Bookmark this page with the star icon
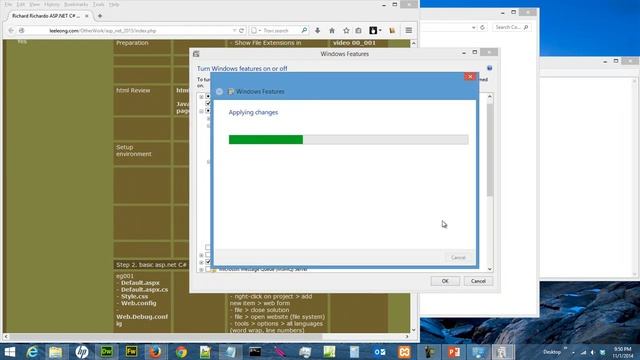Viewport: 640px width, 360px height. [346, 31]
